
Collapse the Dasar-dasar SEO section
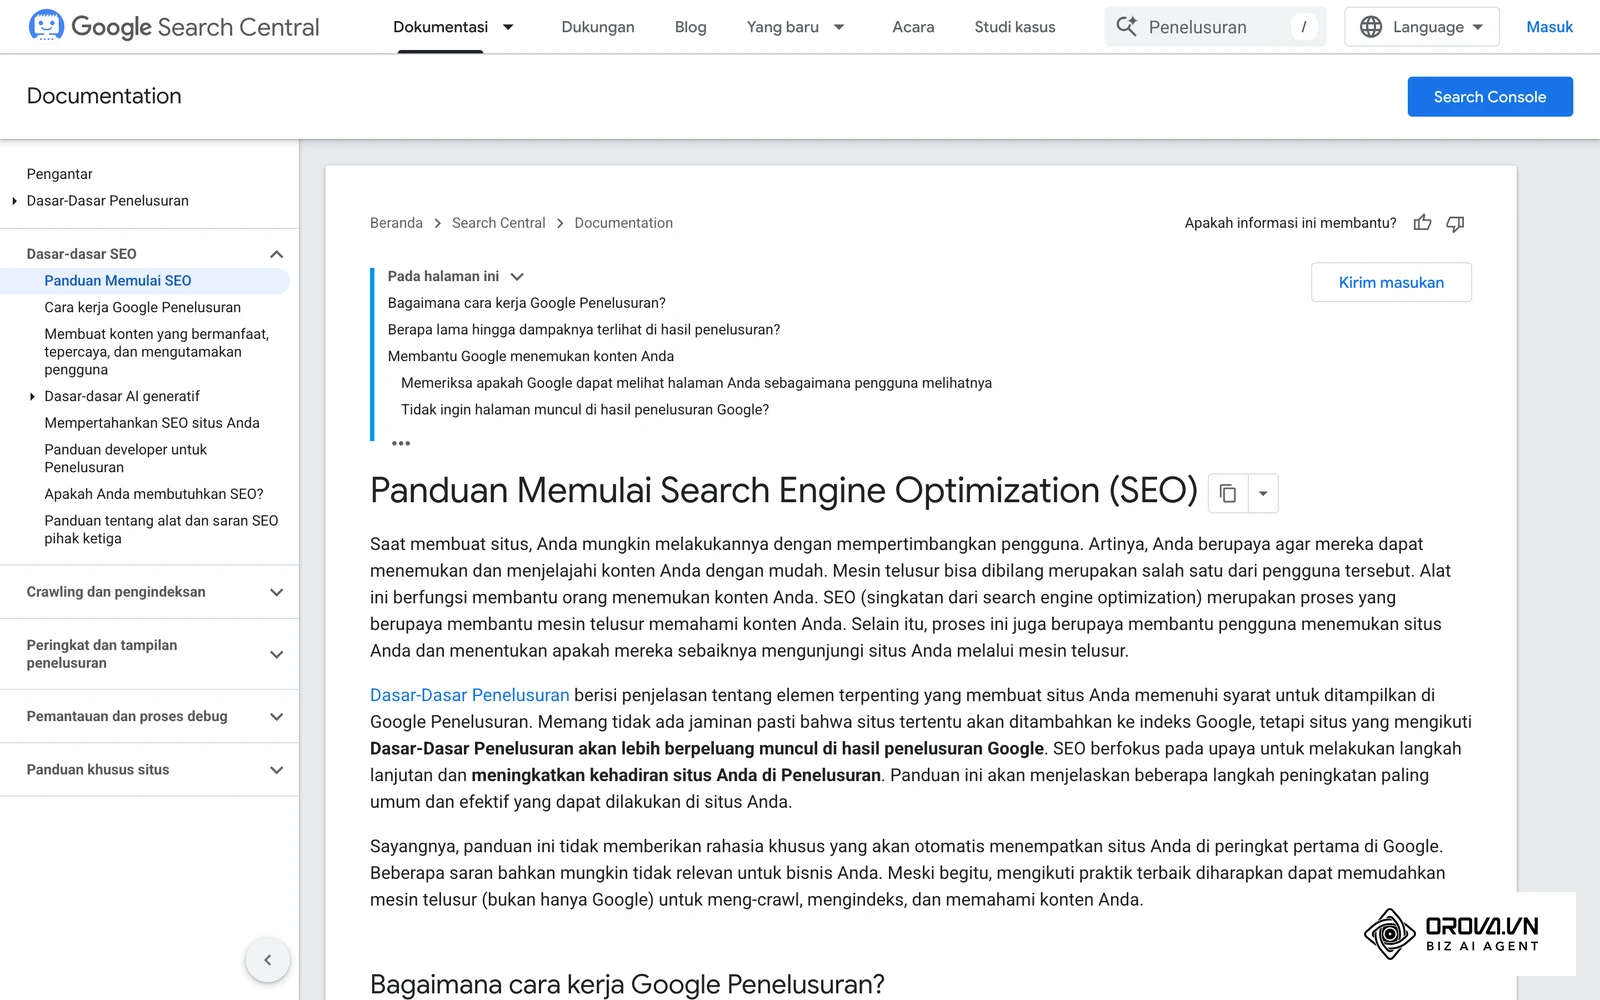click(x=277, y=254)
